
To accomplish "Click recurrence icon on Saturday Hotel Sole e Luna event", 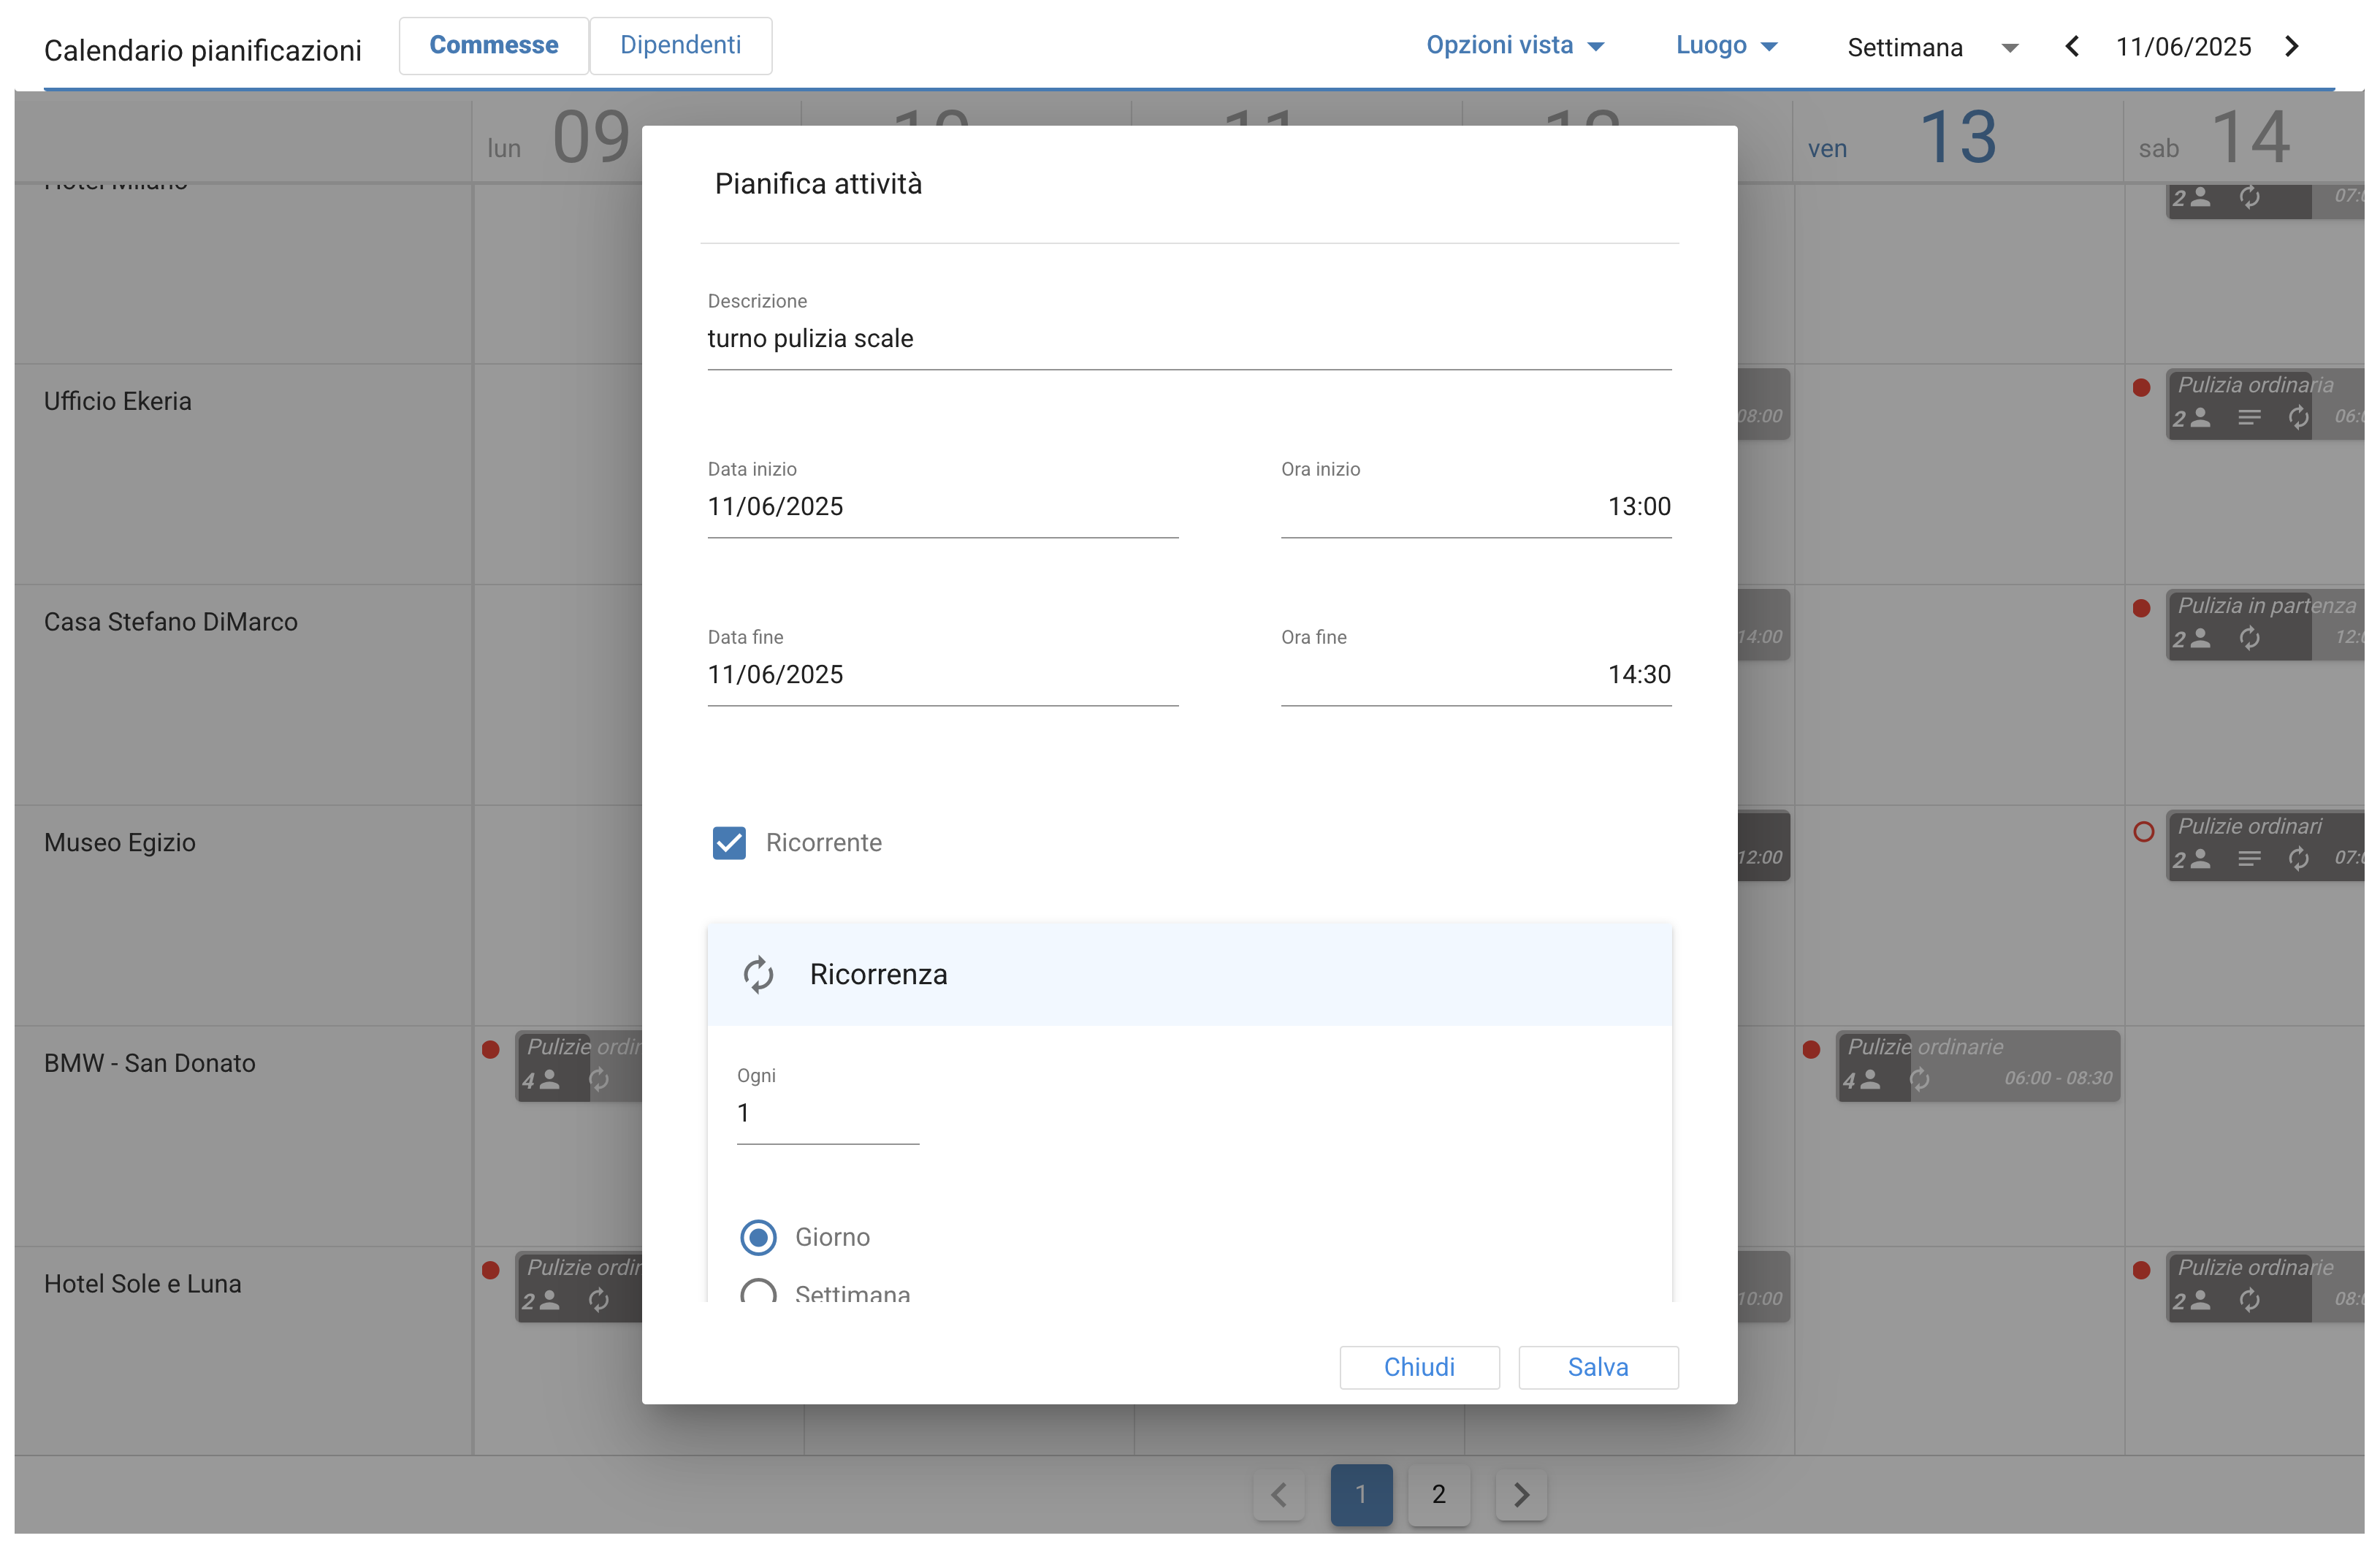I will click(2249, 1300).
